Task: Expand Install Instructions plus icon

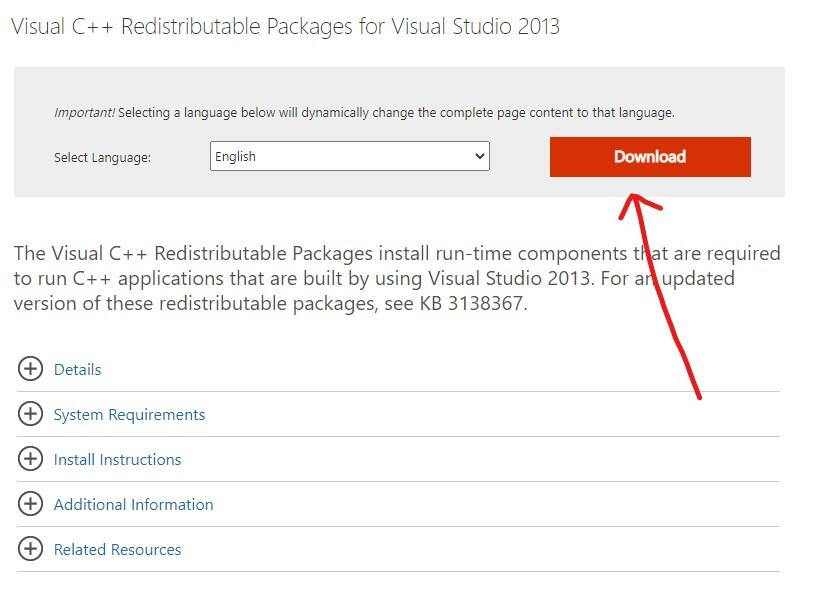Action: 30,459
